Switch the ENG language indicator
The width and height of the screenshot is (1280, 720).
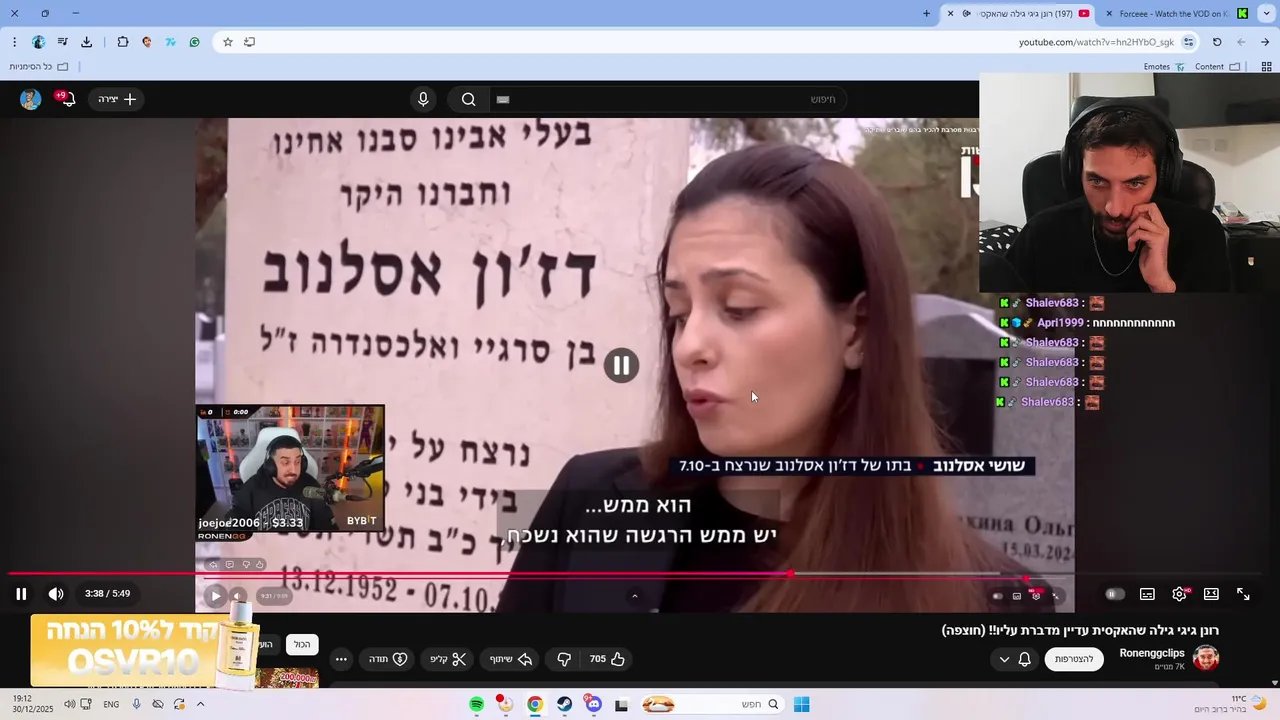[111, 704]
